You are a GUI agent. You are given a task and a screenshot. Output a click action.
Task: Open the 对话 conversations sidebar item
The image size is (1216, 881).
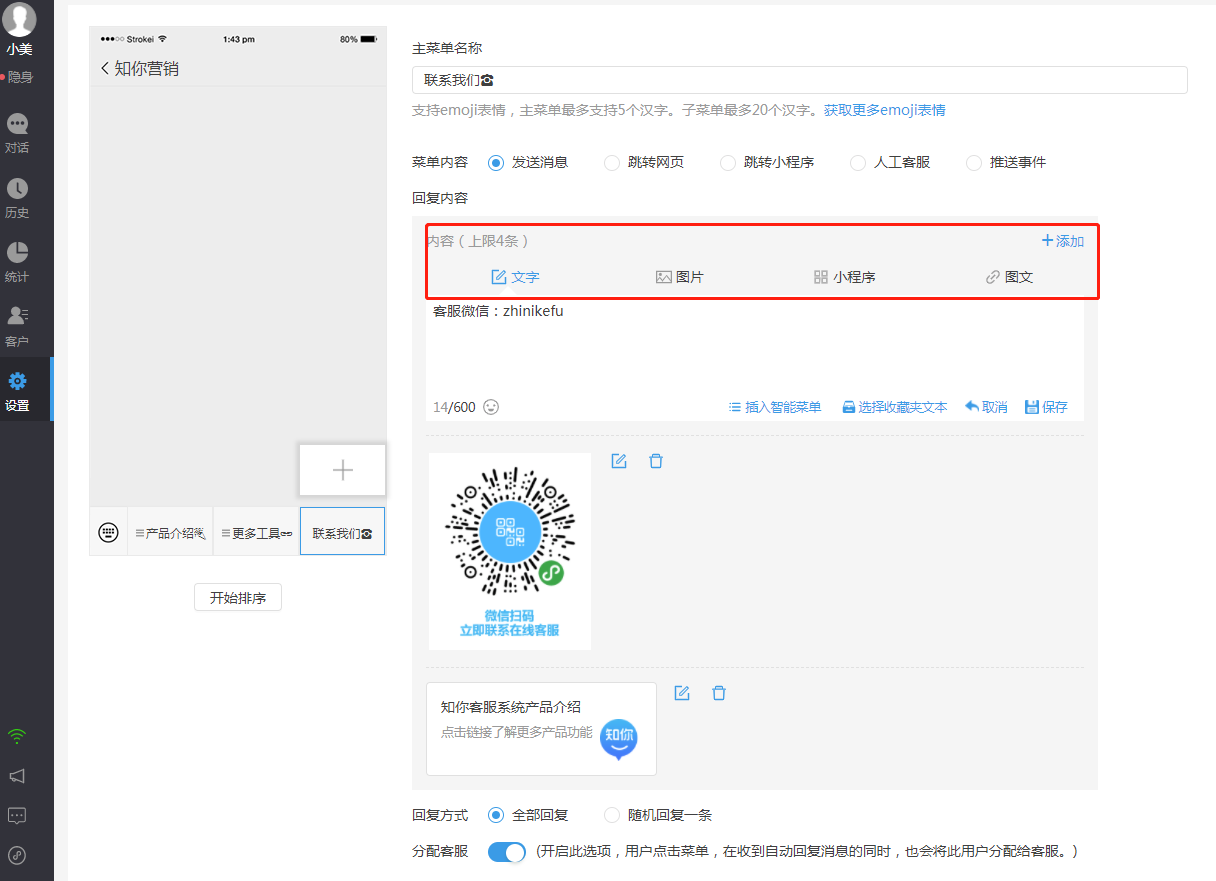click(x=18, y=133)
